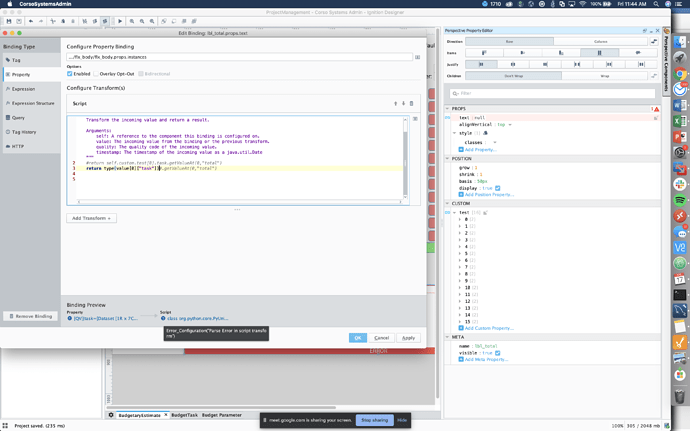
Task: Select the Tag binding type
Action: tap(31, 60)
